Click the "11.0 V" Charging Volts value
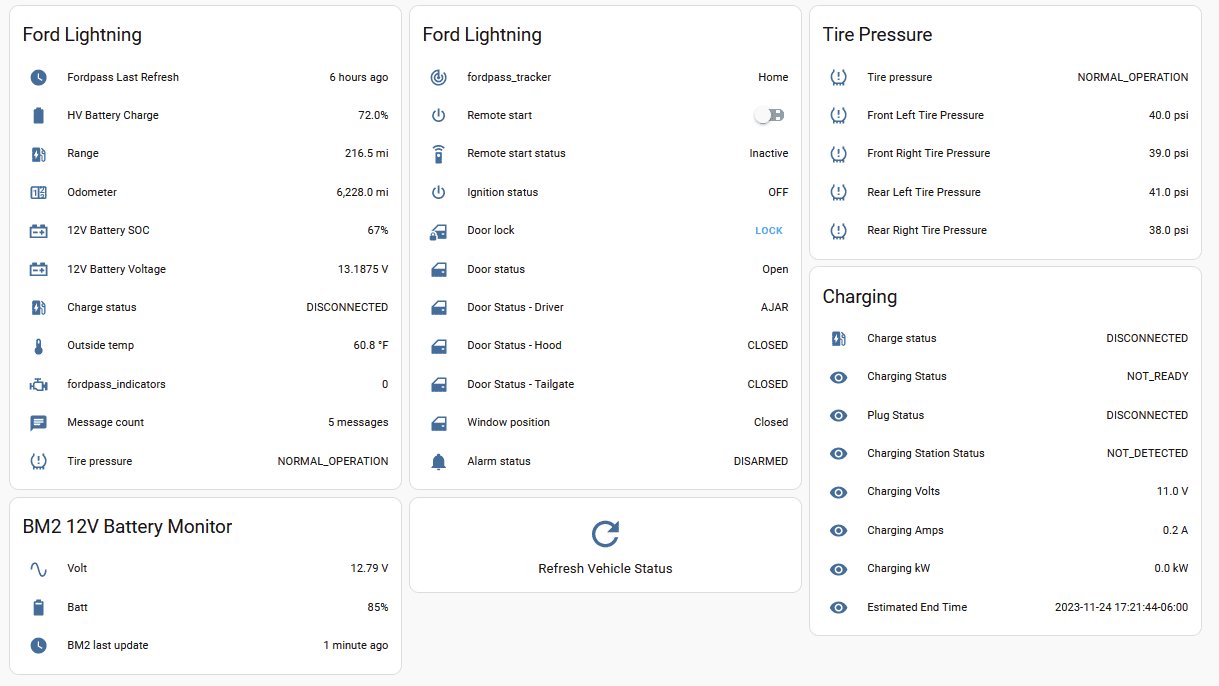1219x686 pixels. click(x=1172, y=492)
